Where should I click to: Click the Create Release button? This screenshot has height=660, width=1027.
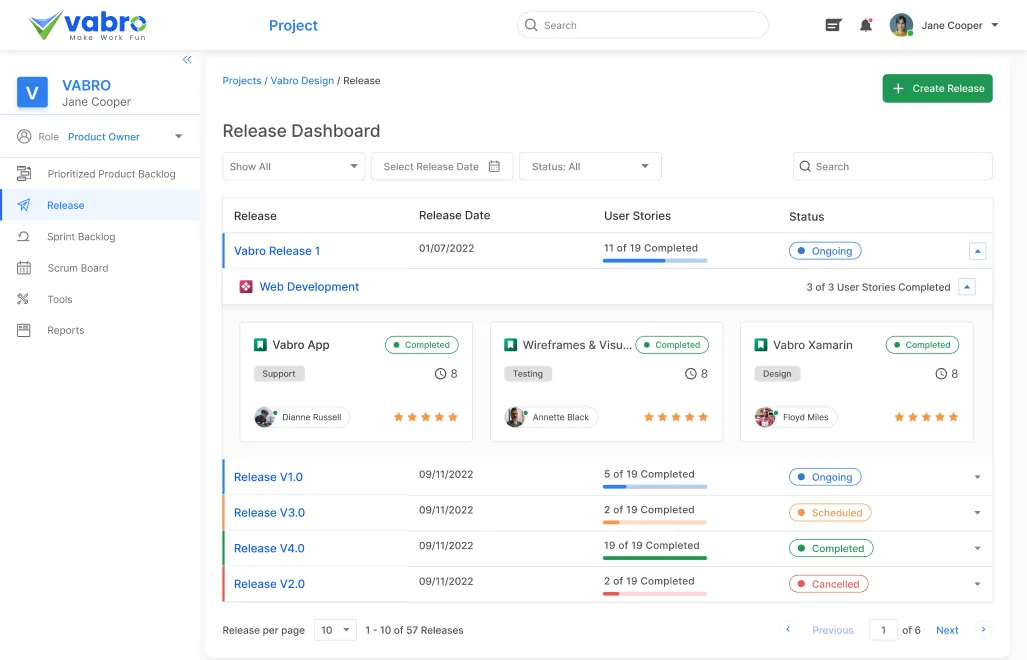(x=937, y=88)
